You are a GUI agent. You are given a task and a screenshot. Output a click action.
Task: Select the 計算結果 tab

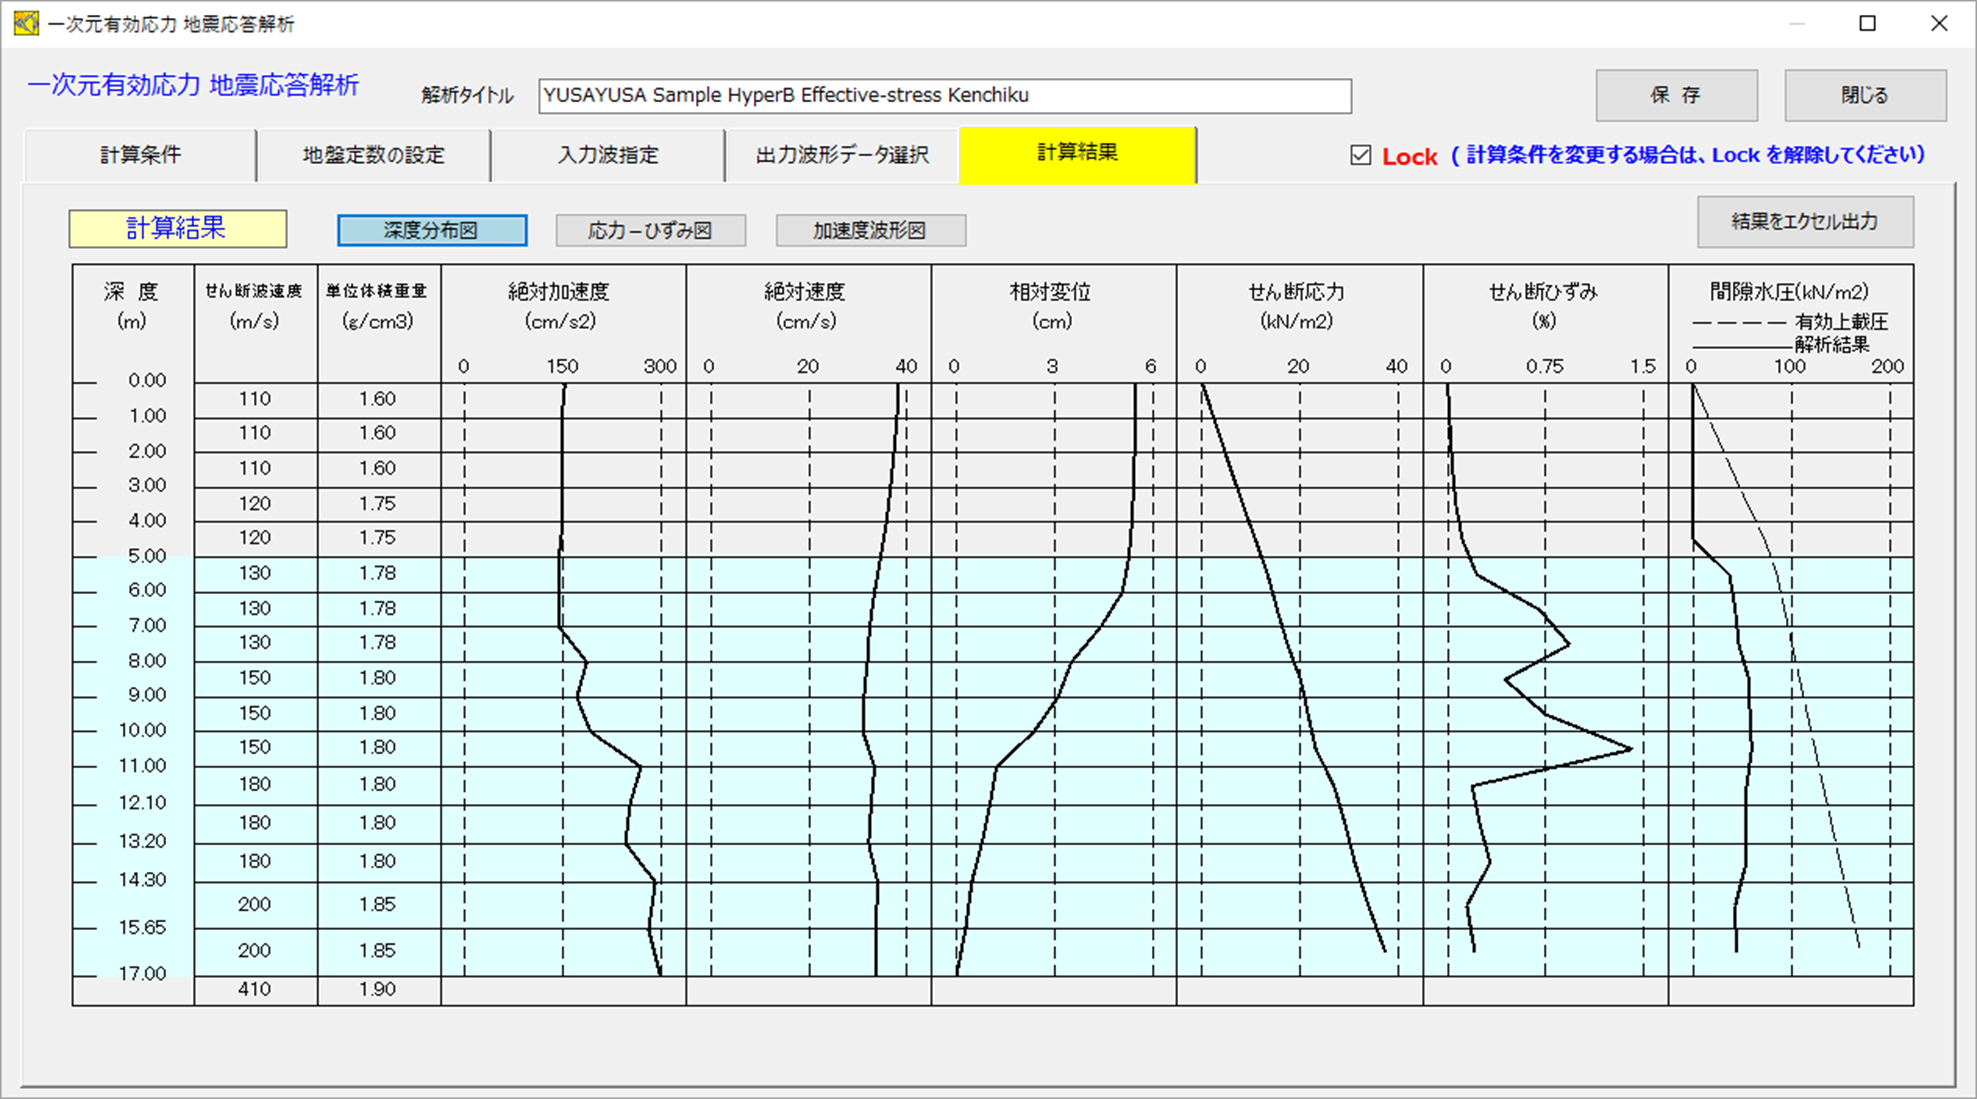(x=1077, y=153)
